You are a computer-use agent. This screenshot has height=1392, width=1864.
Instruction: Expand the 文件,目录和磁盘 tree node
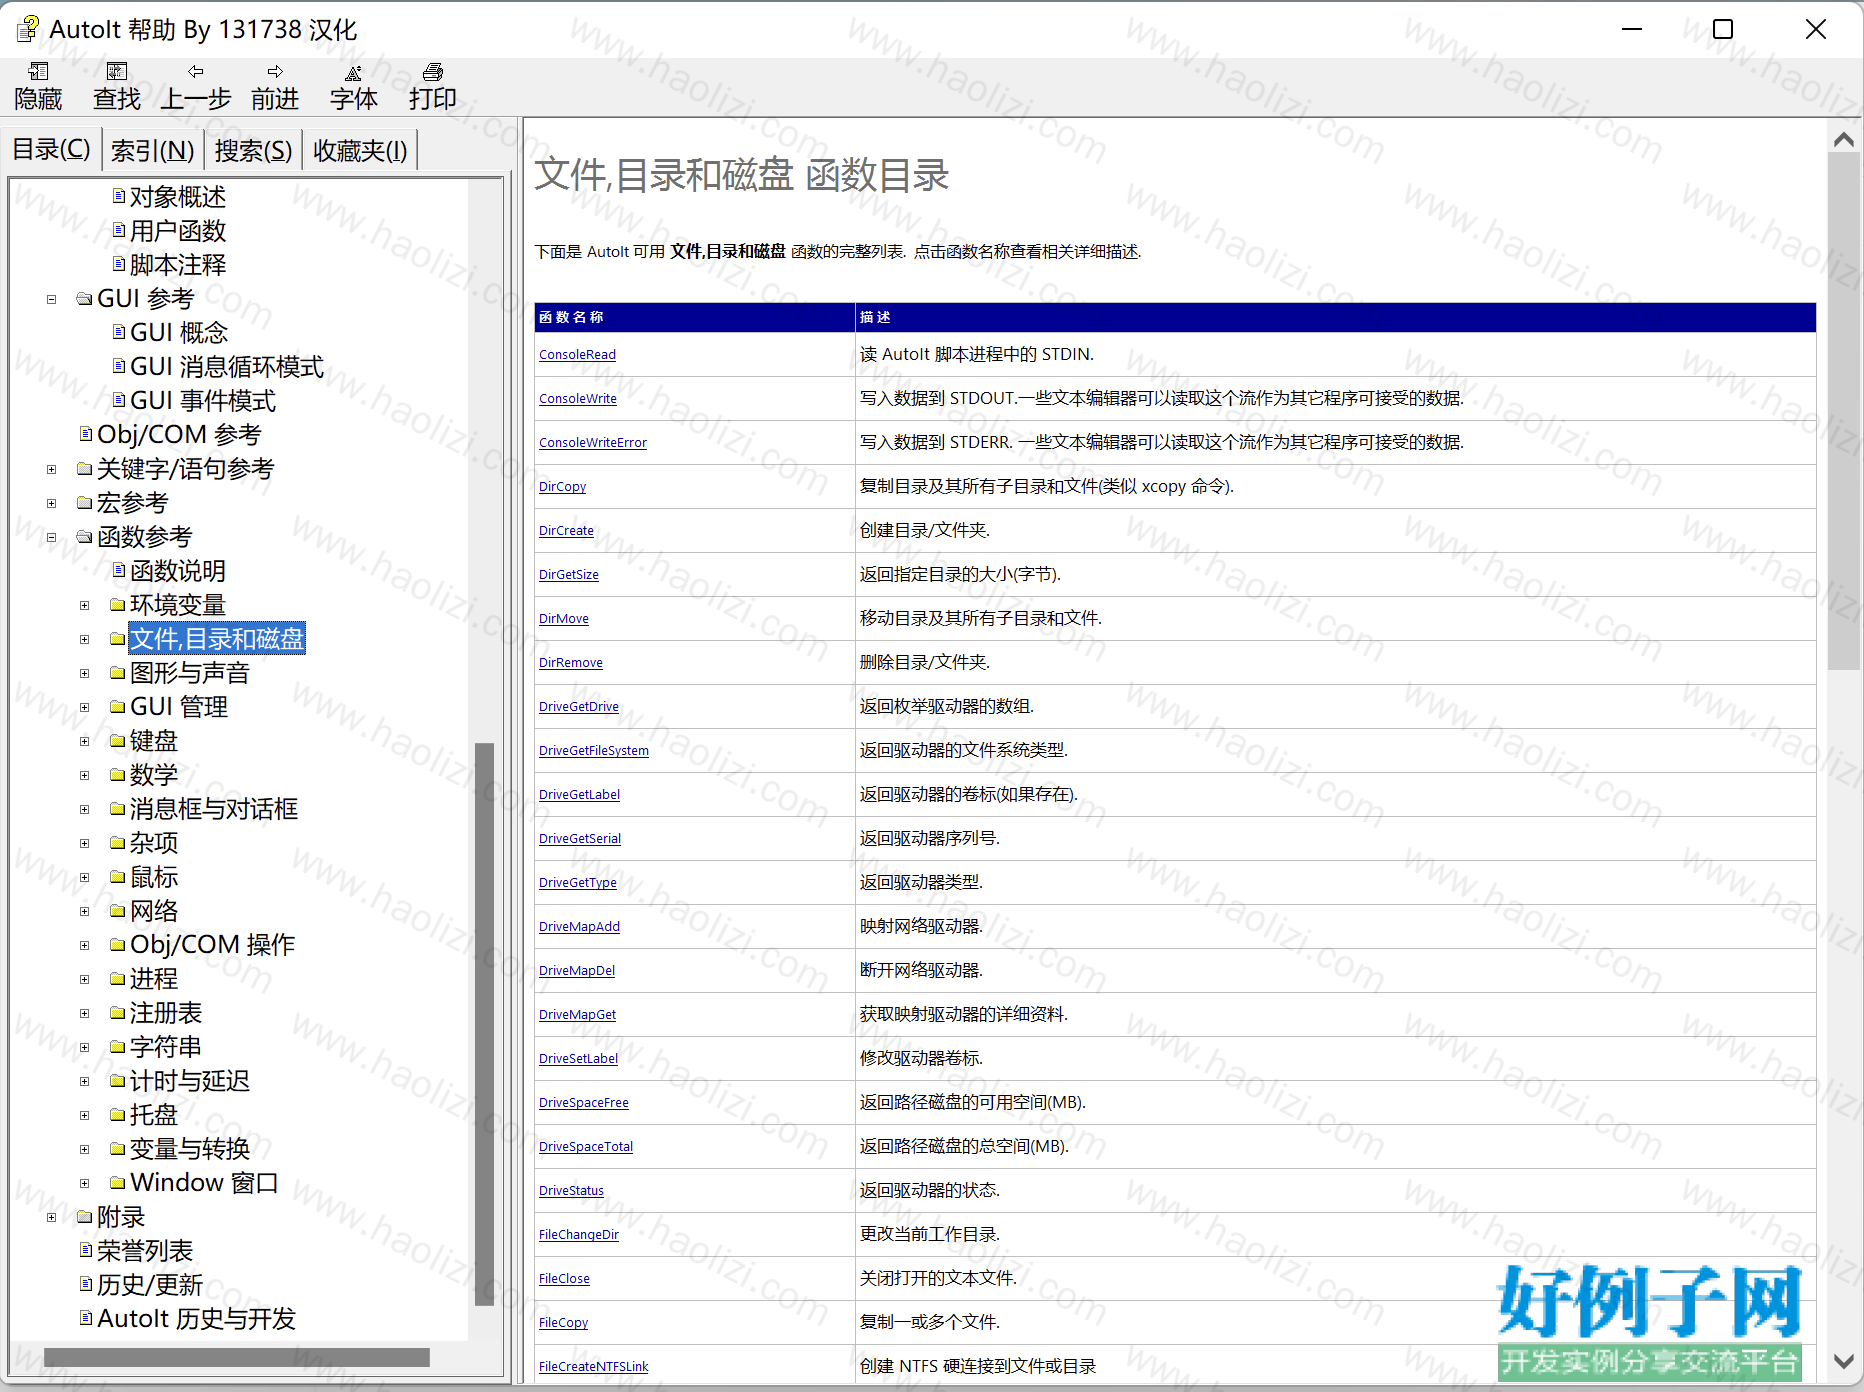[x=85, y=639]
